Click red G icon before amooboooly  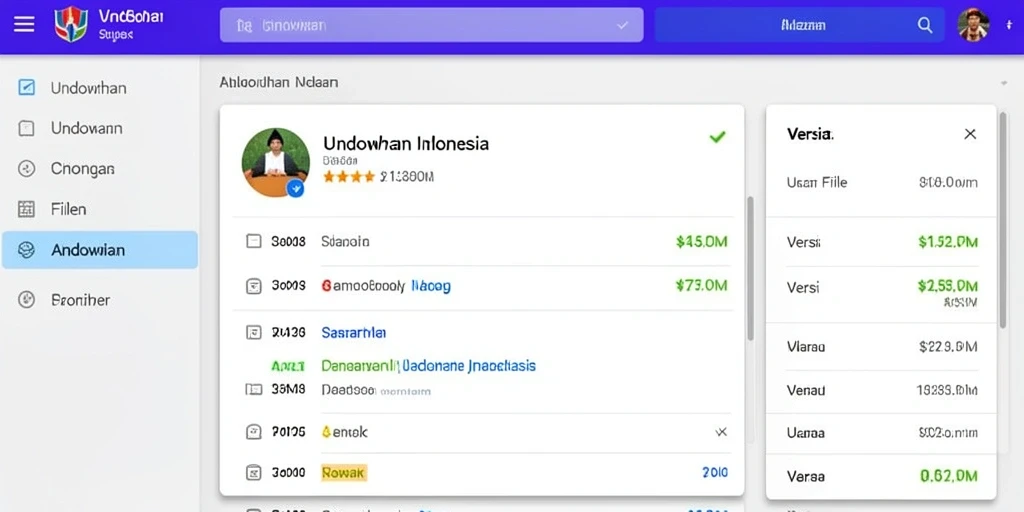pyautogui.click(x=327, y=285)
